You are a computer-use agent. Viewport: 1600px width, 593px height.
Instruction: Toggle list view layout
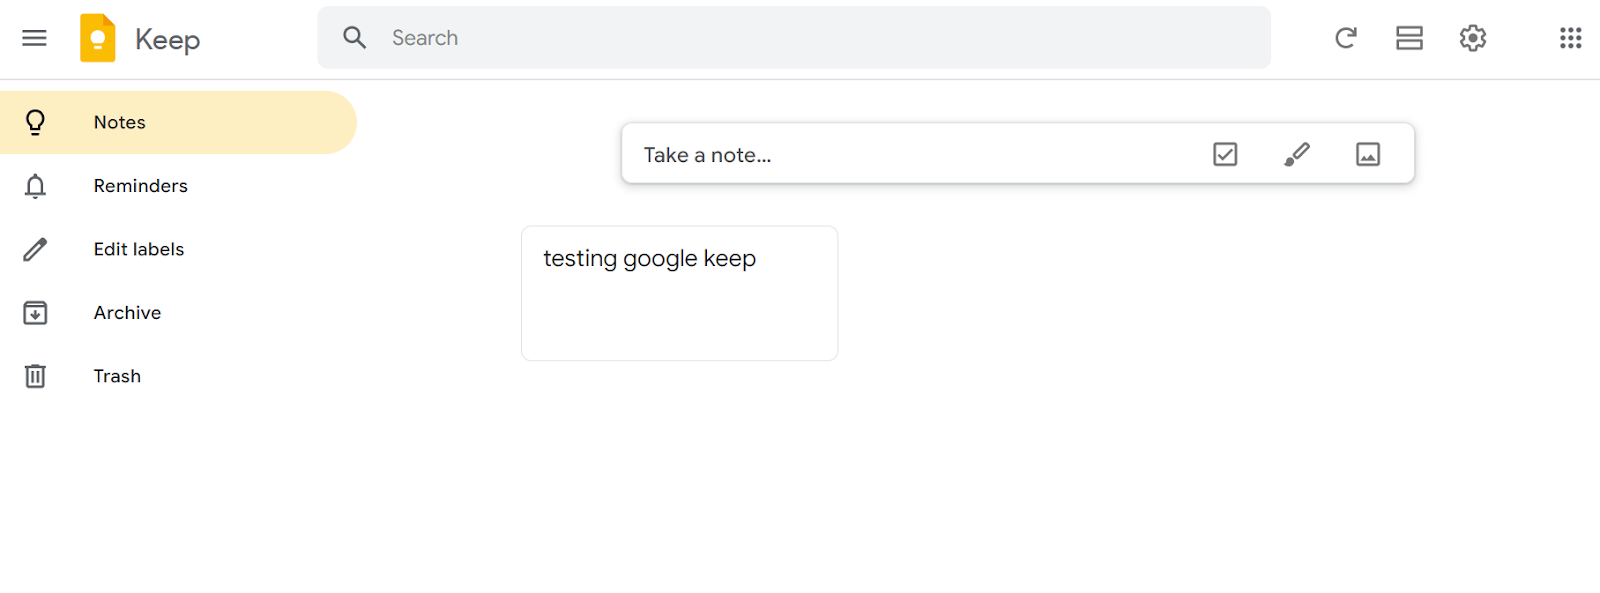[1409, 38]
